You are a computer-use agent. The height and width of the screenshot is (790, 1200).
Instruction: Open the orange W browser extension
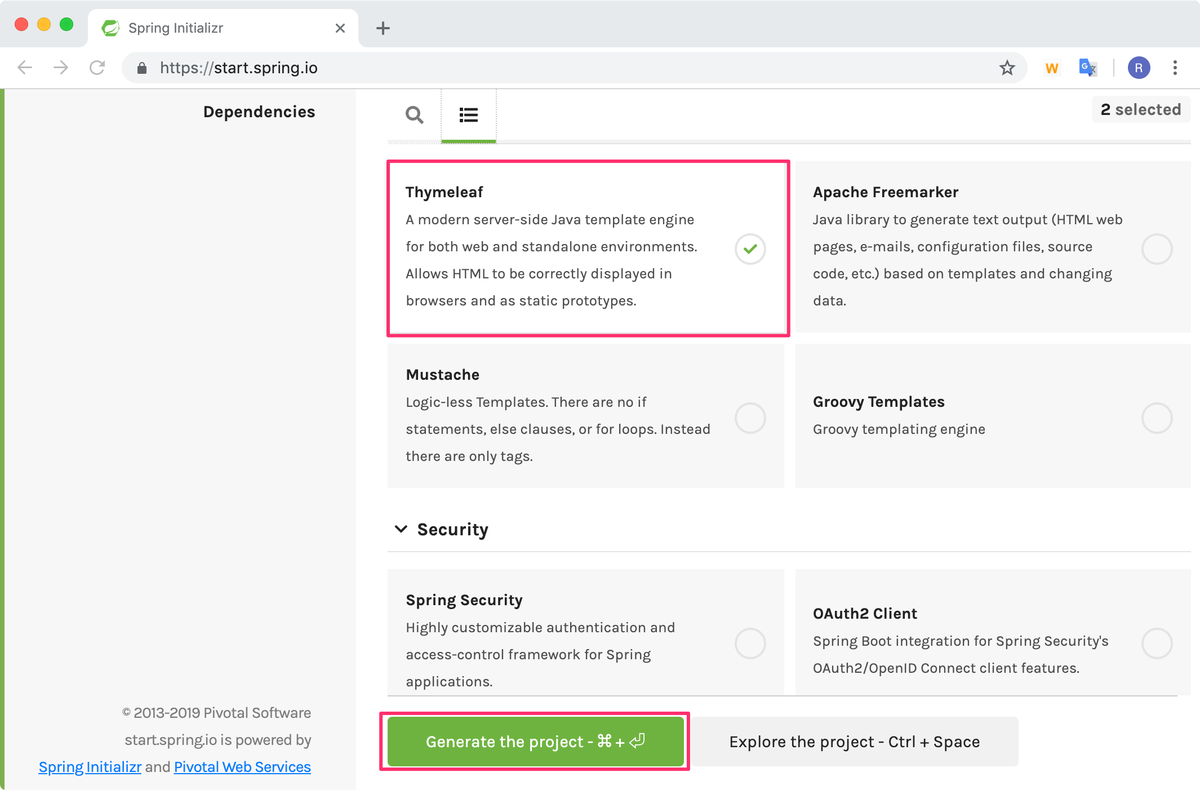(1051, 68)
